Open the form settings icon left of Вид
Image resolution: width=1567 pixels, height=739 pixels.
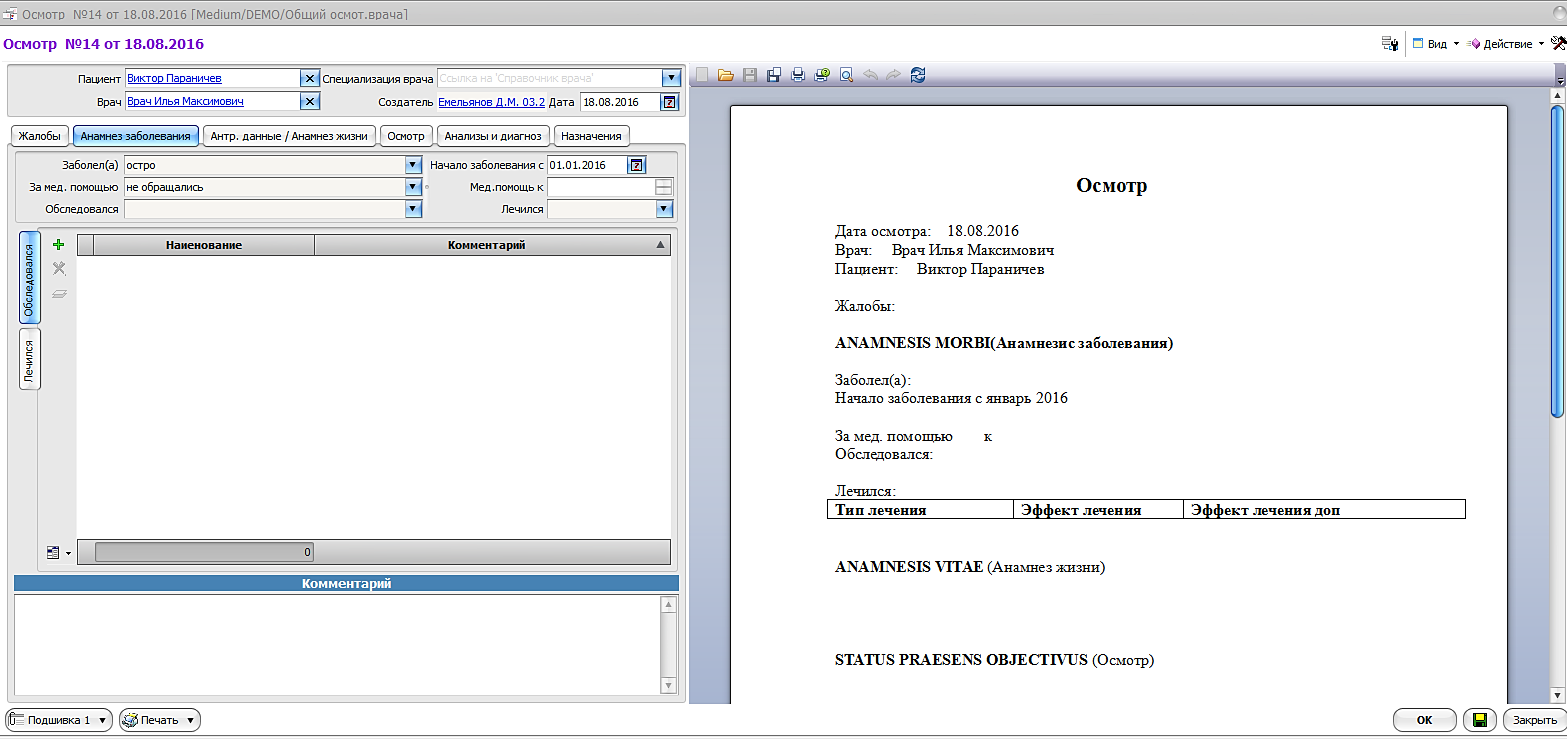pos(1389,44)
